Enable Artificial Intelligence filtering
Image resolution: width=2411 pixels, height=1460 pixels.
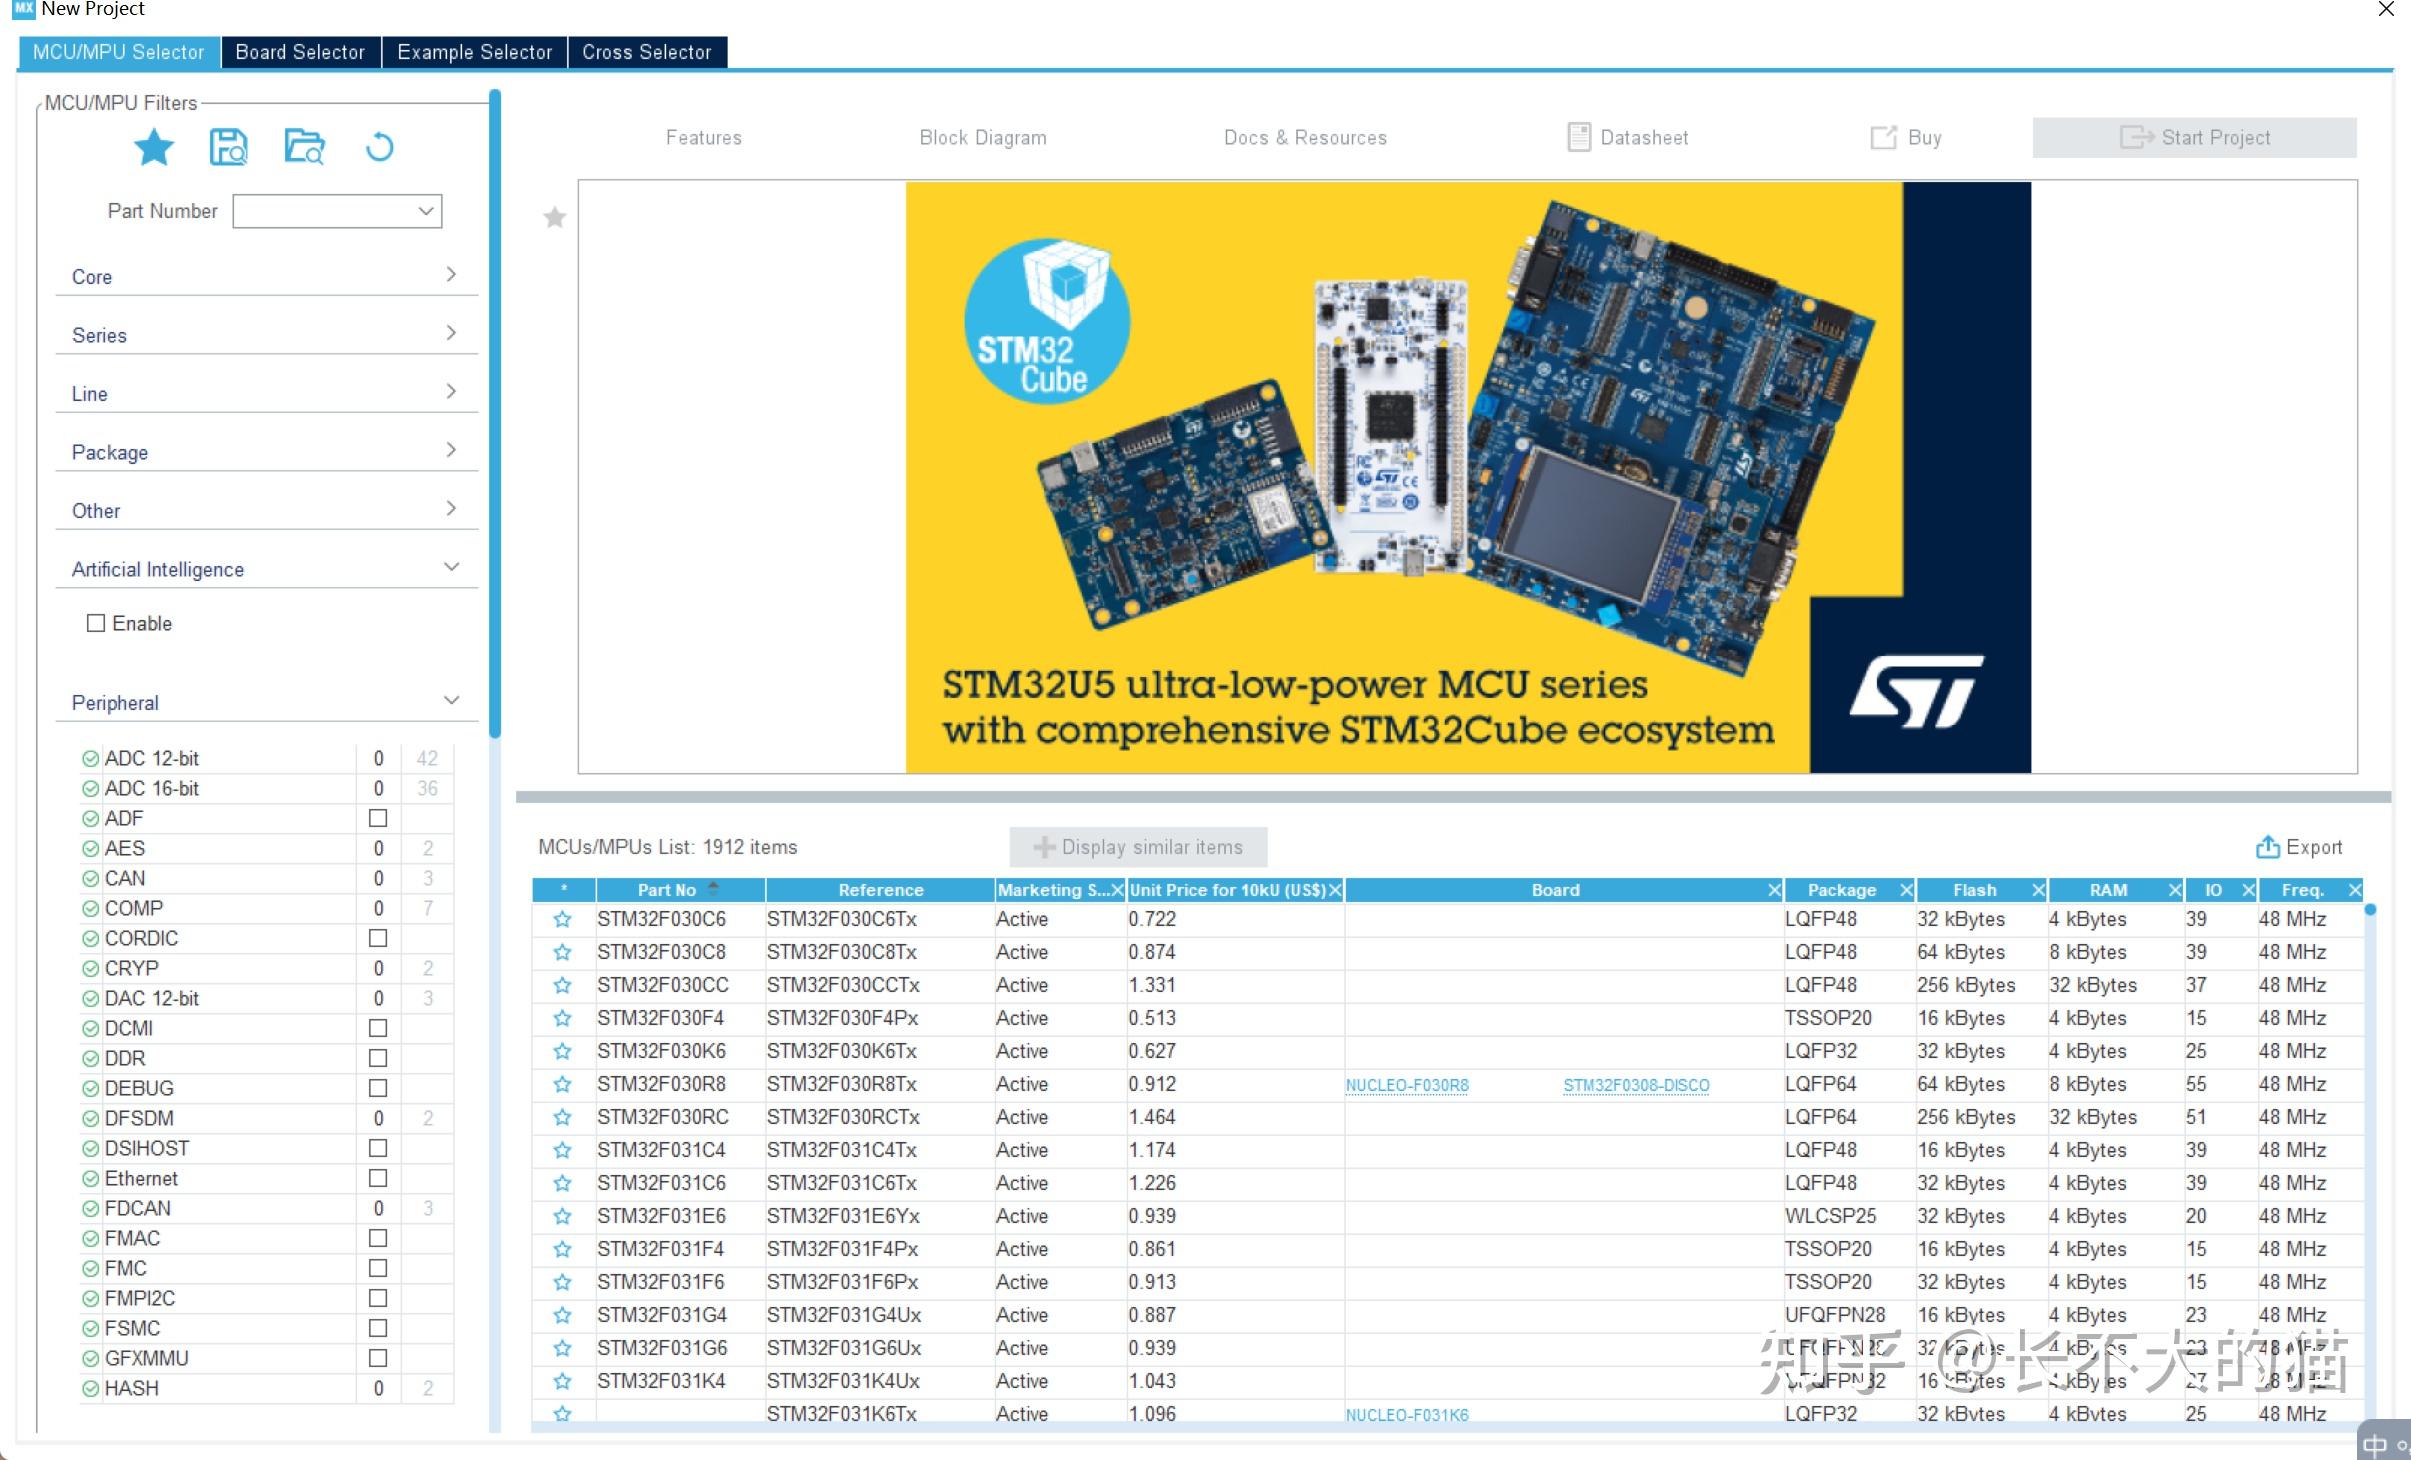click(x=96, y=622)
